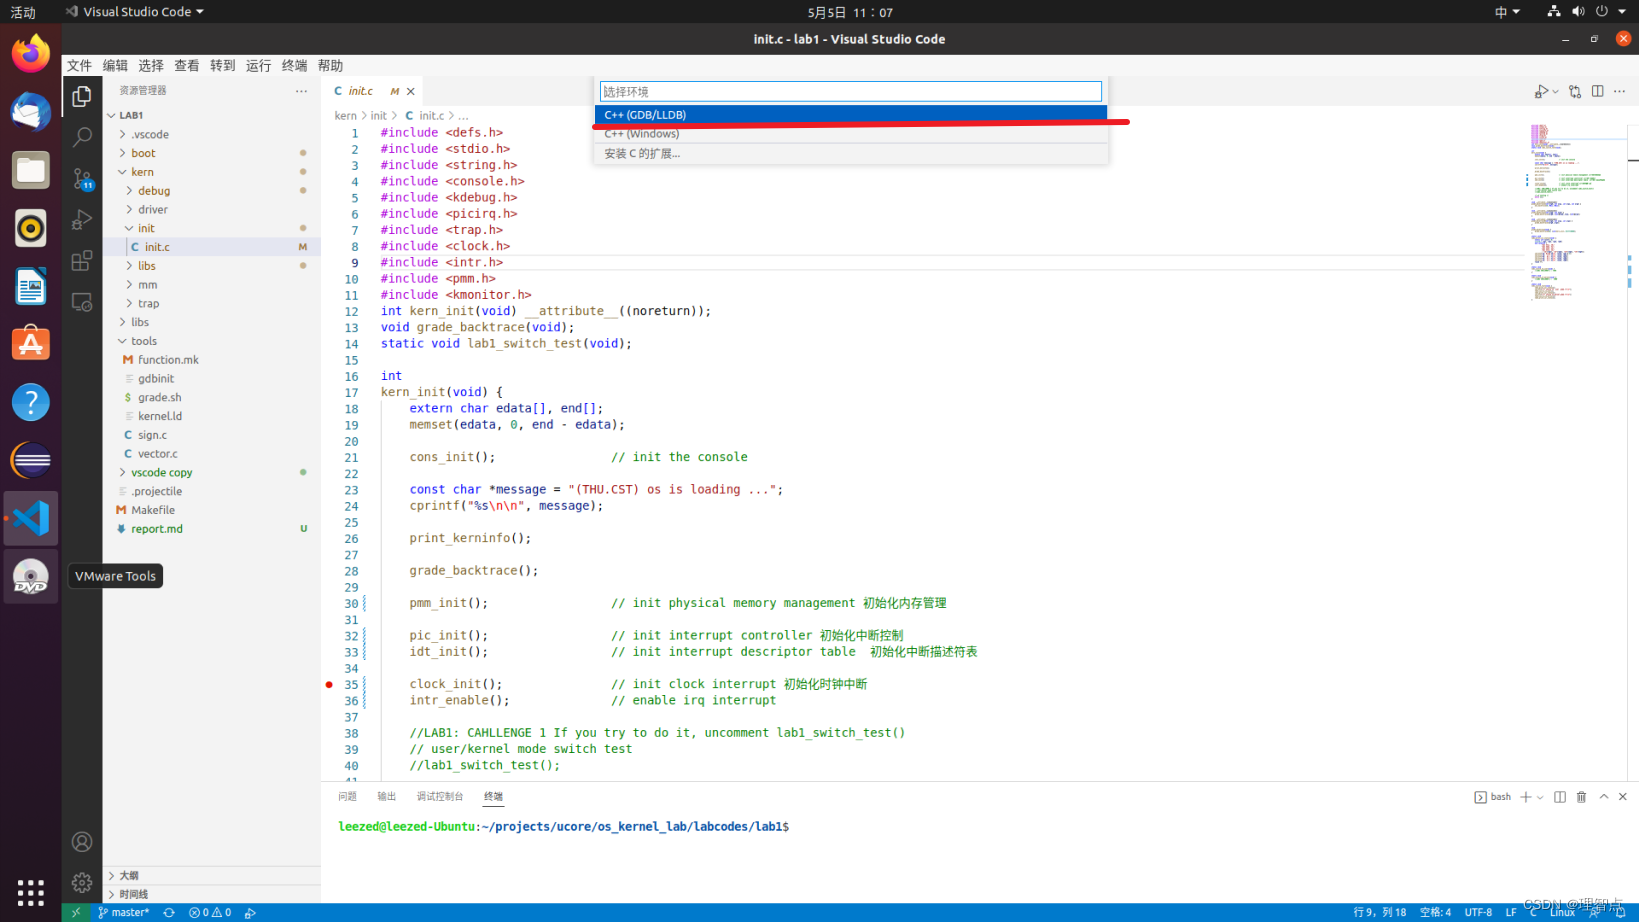
Task: Launch Firefox from the Ubuntu dock
Action: [x=30, y=52]
